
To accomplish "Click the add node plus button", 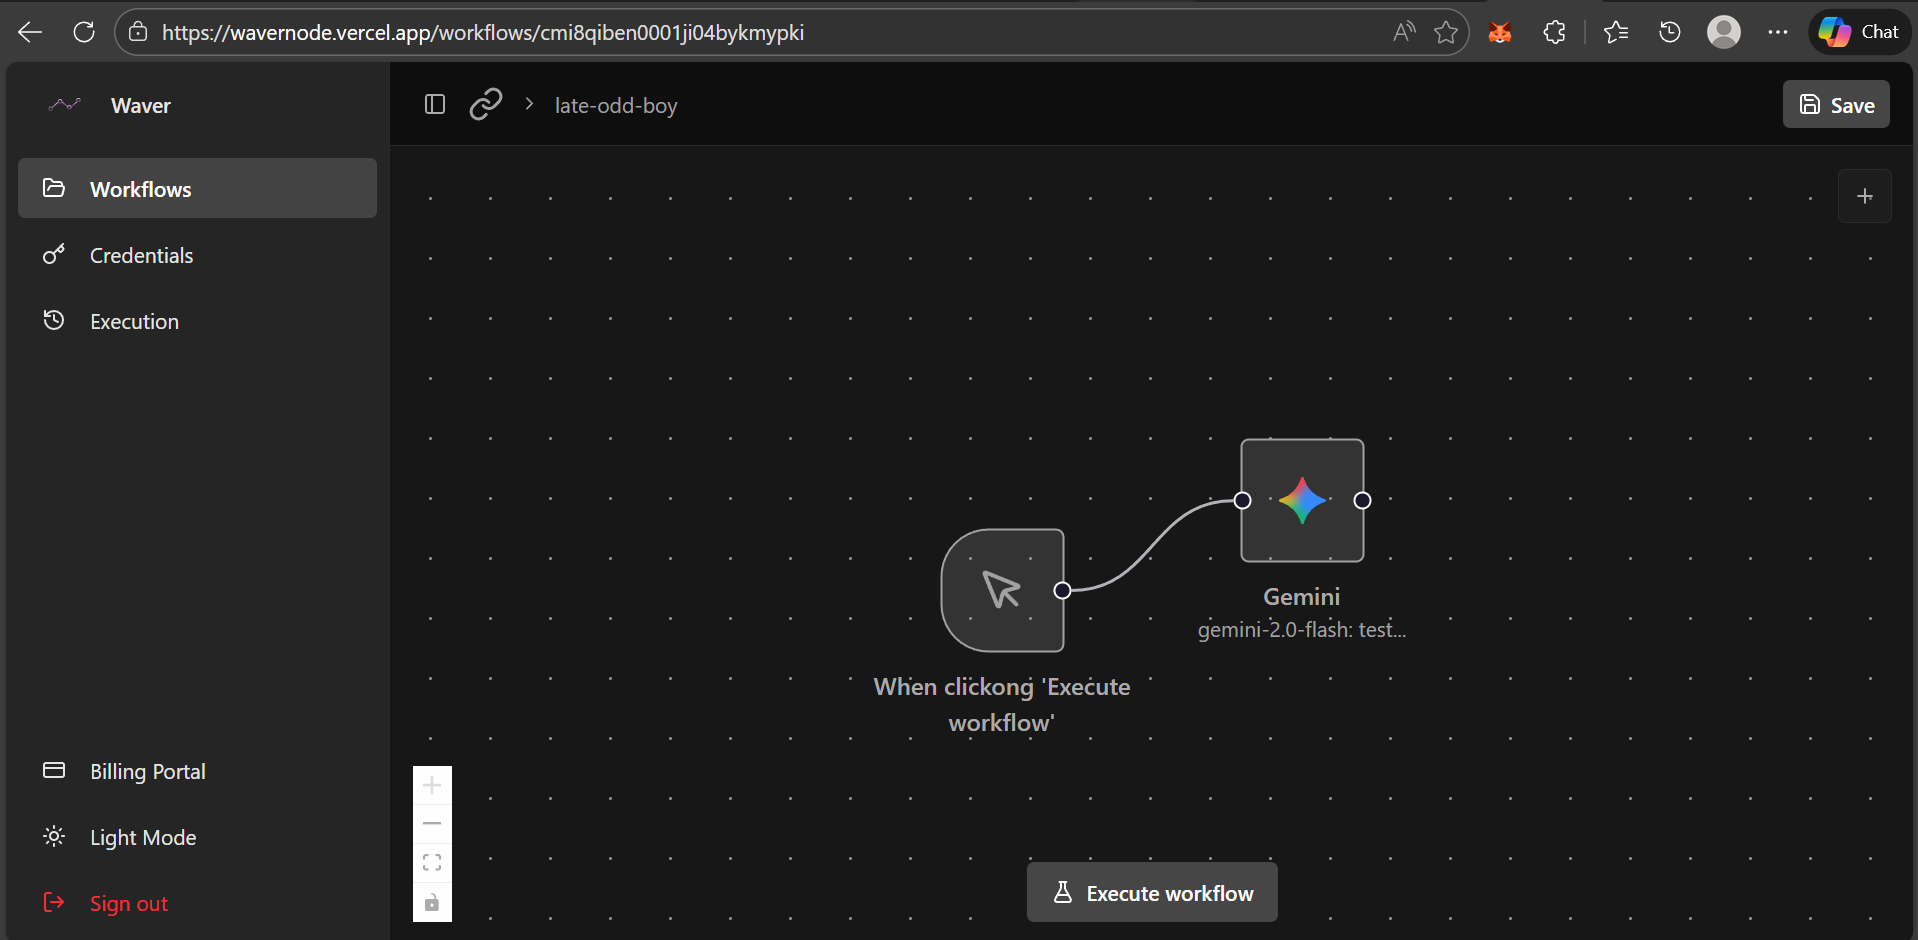I will tap(1865, 195).
